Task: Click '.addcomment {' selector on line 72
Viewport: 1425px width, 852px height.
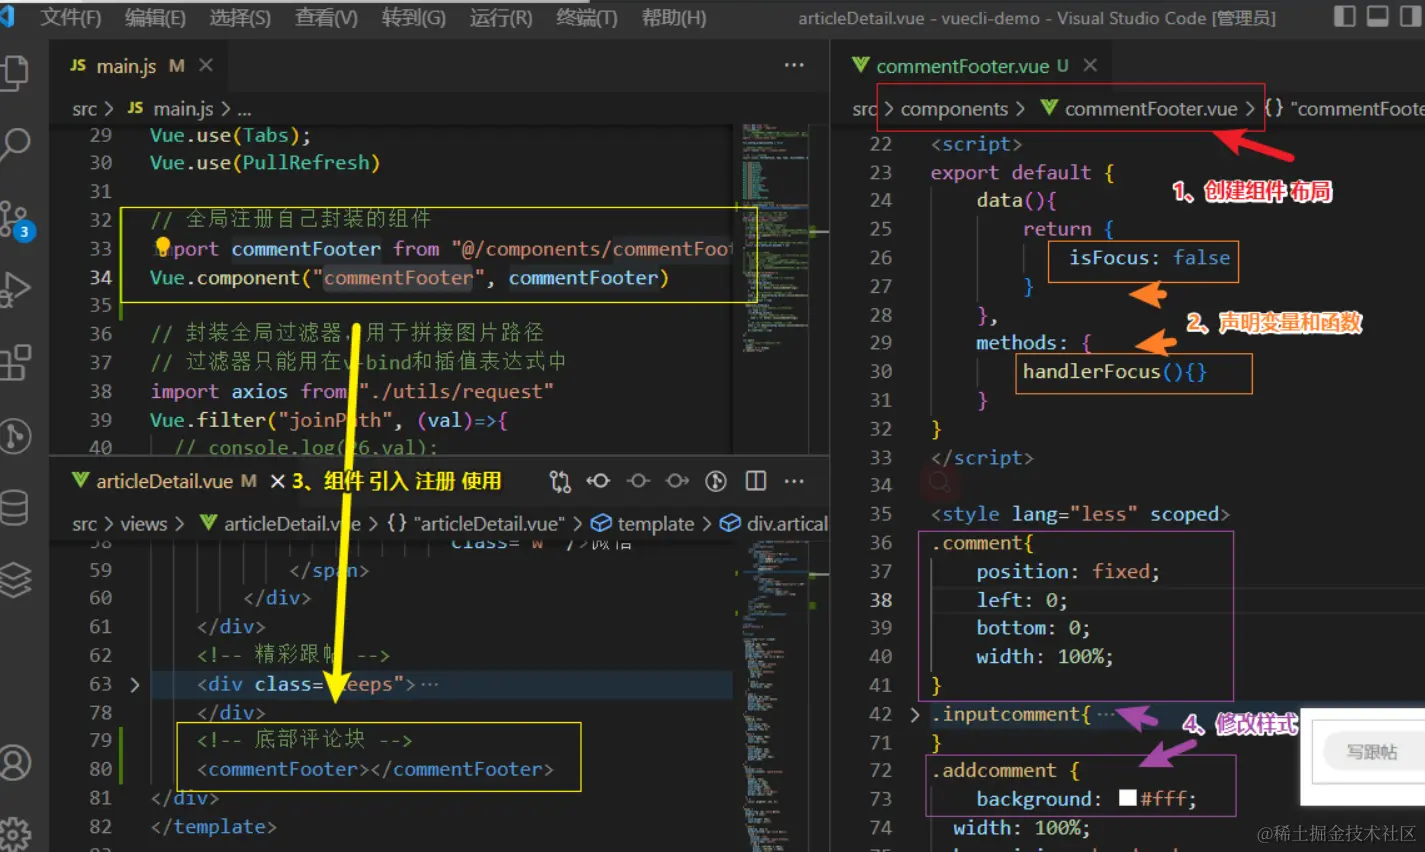Action: (1005, 770)
